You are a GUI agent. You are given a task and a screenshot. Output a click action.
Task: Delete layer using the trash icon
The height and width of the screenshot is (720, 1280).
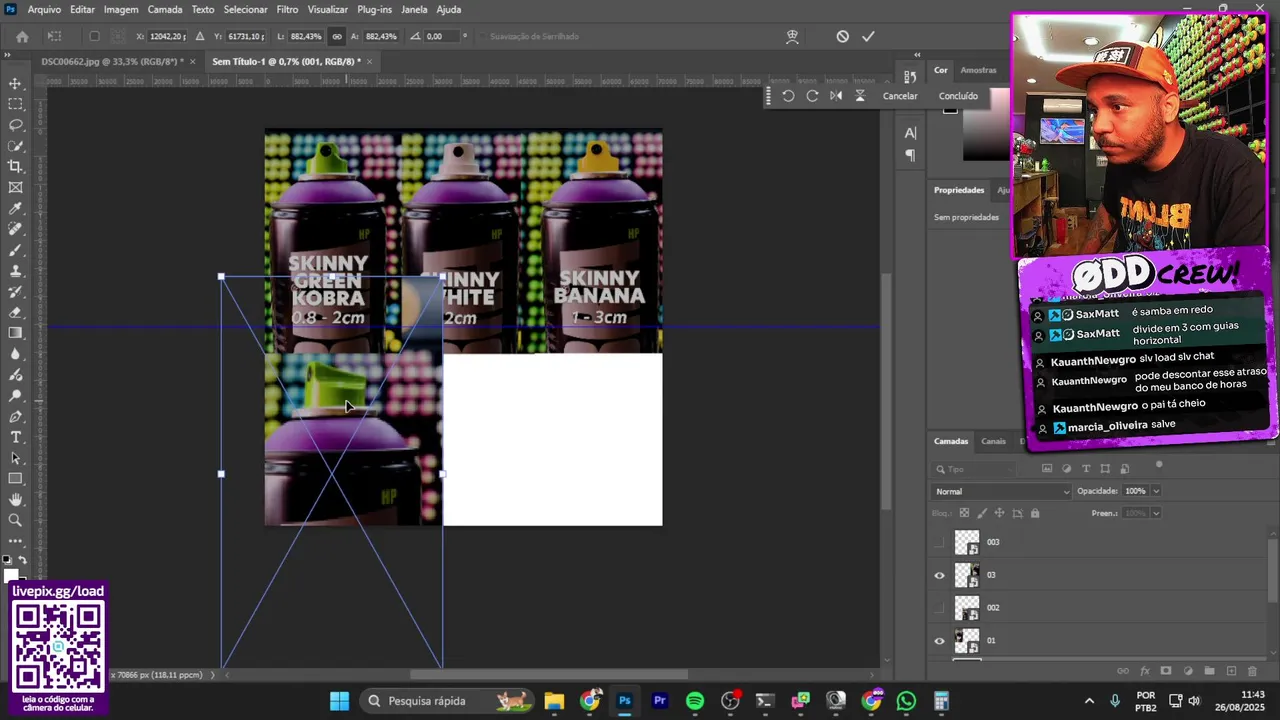(x=1252, y=671)
